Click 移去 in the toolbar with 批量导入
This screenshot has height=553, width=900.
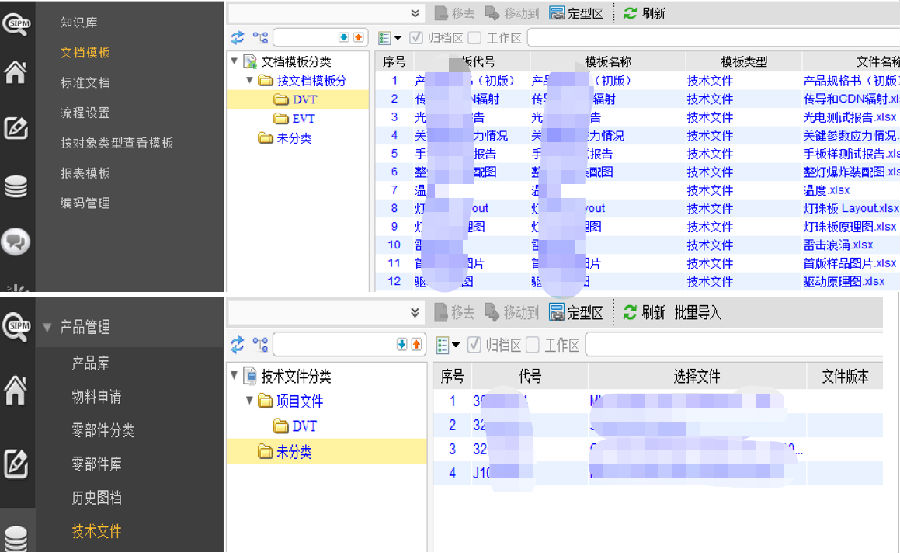(455, 312)
